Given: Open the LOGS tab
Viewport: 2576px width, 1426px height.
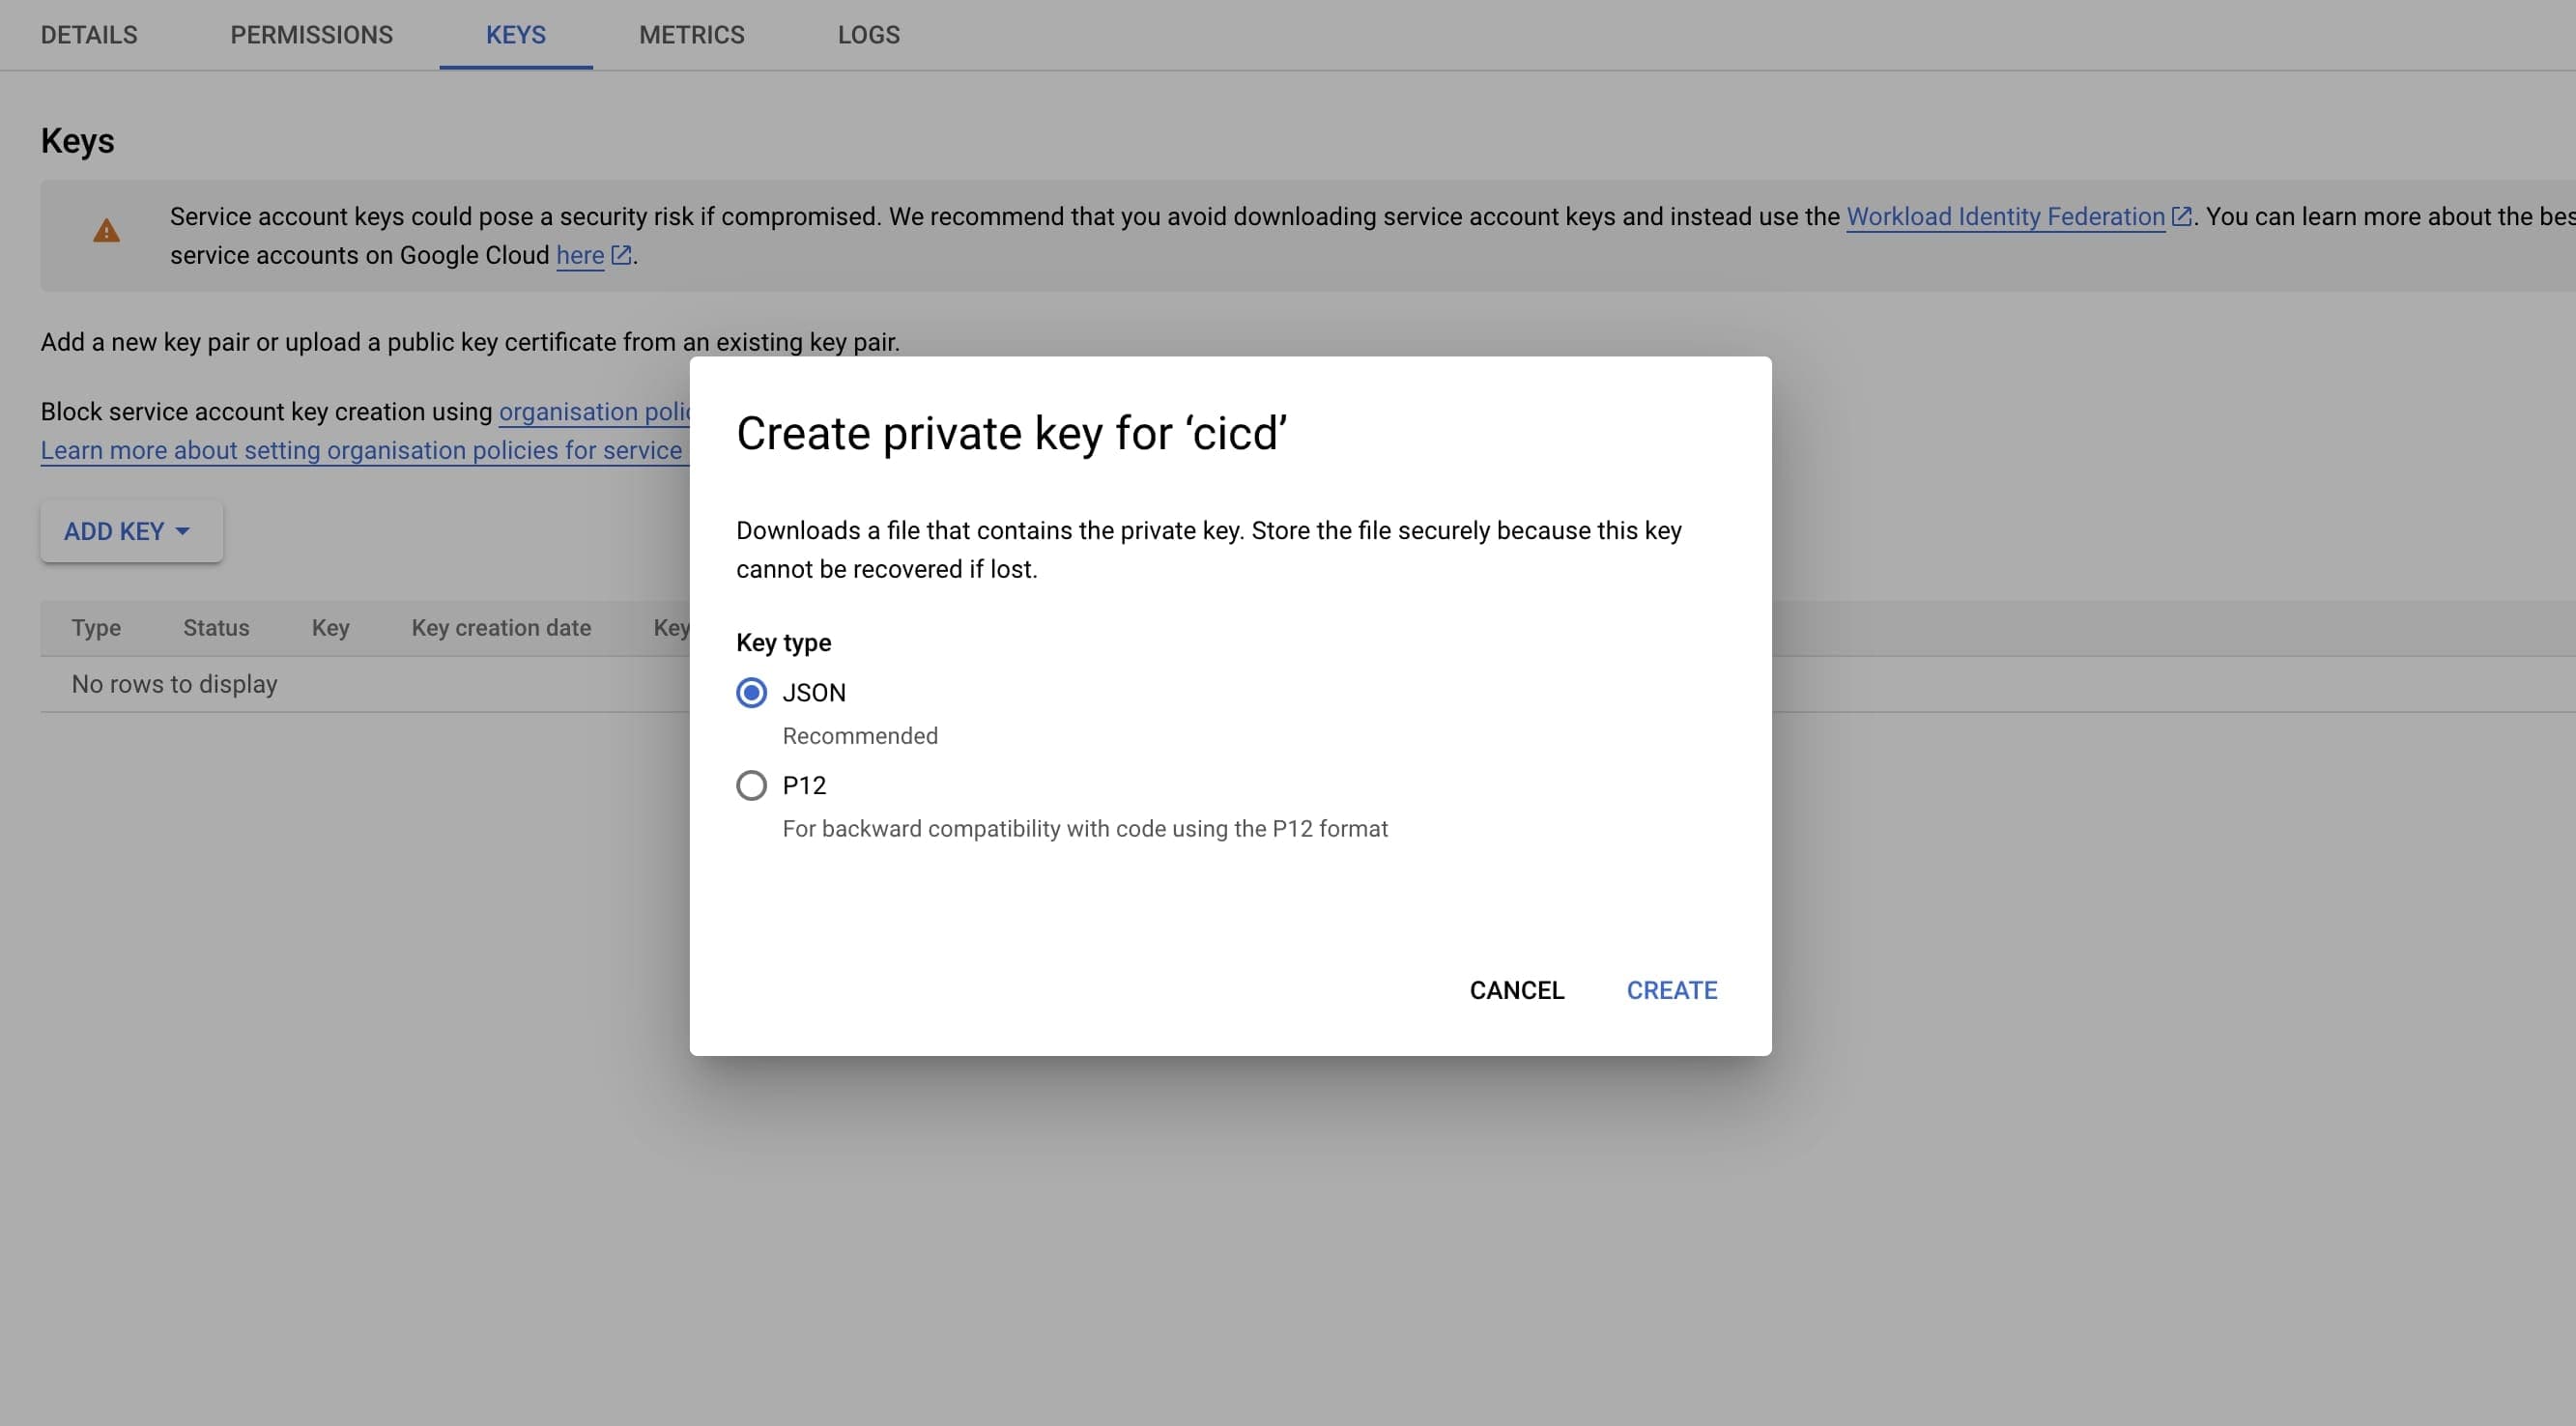Looking at the screenshot, I should point(868,35).
